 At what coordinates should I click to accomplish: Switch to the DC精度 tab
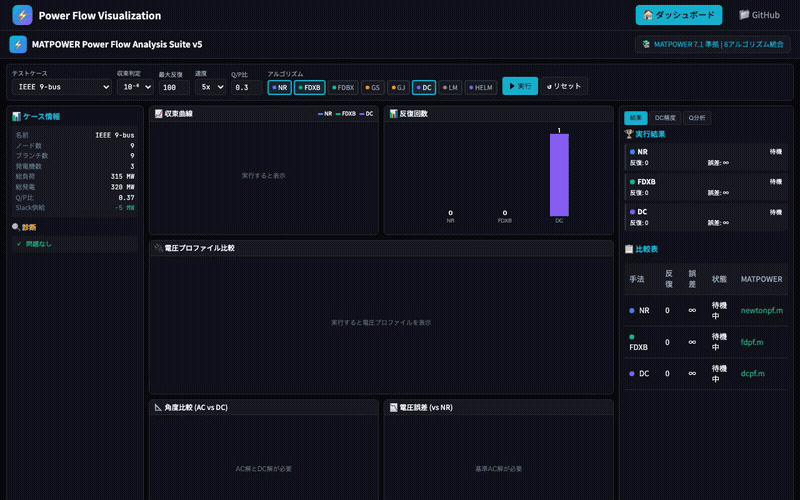point(666,117)
